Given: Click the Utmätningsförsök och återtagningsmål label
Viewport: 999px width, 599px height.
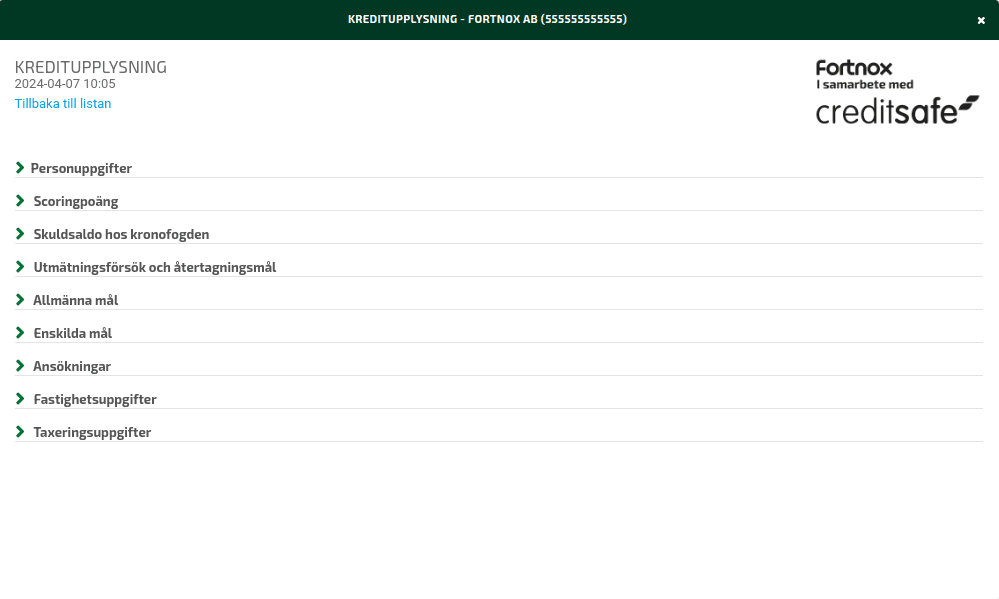Looking at the screenshot, I should click(x=155, y=268).
